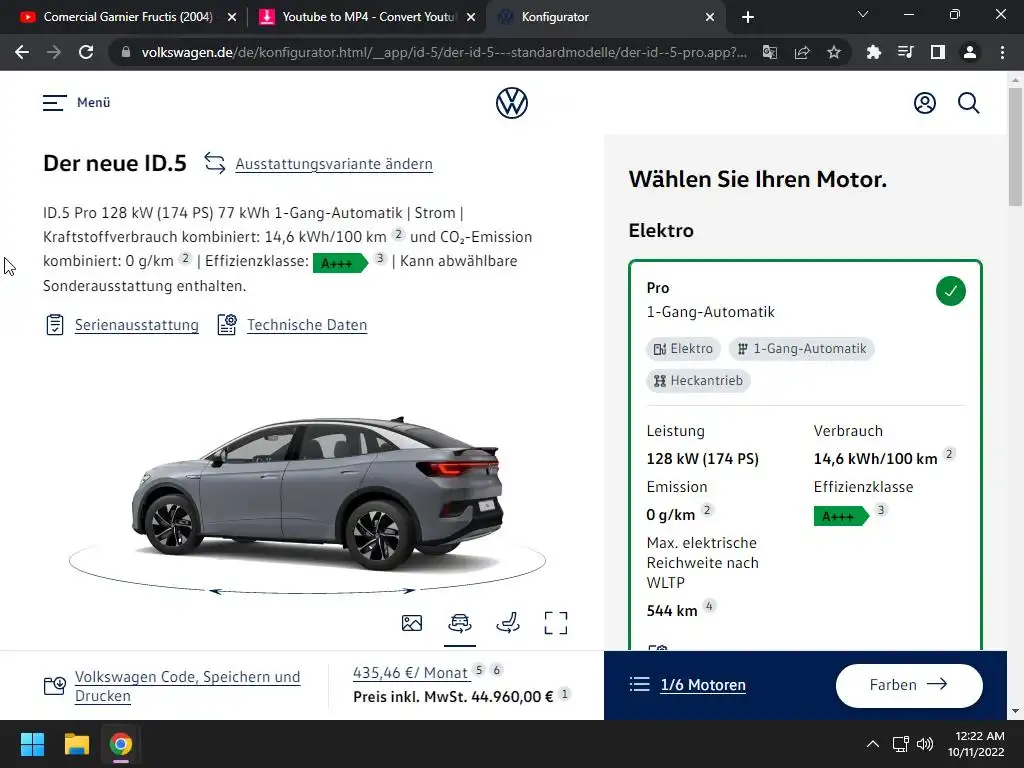Open the Chrome extensions puzzle icon
Viewport: 1024px width, 768px height.
(873, 52)
